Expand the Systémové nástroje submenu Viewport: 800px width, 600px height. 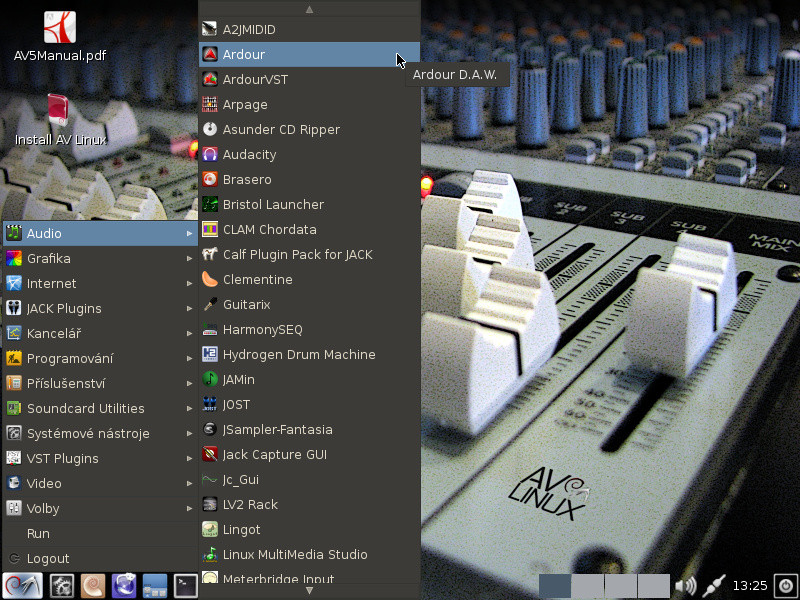[100, 433]
